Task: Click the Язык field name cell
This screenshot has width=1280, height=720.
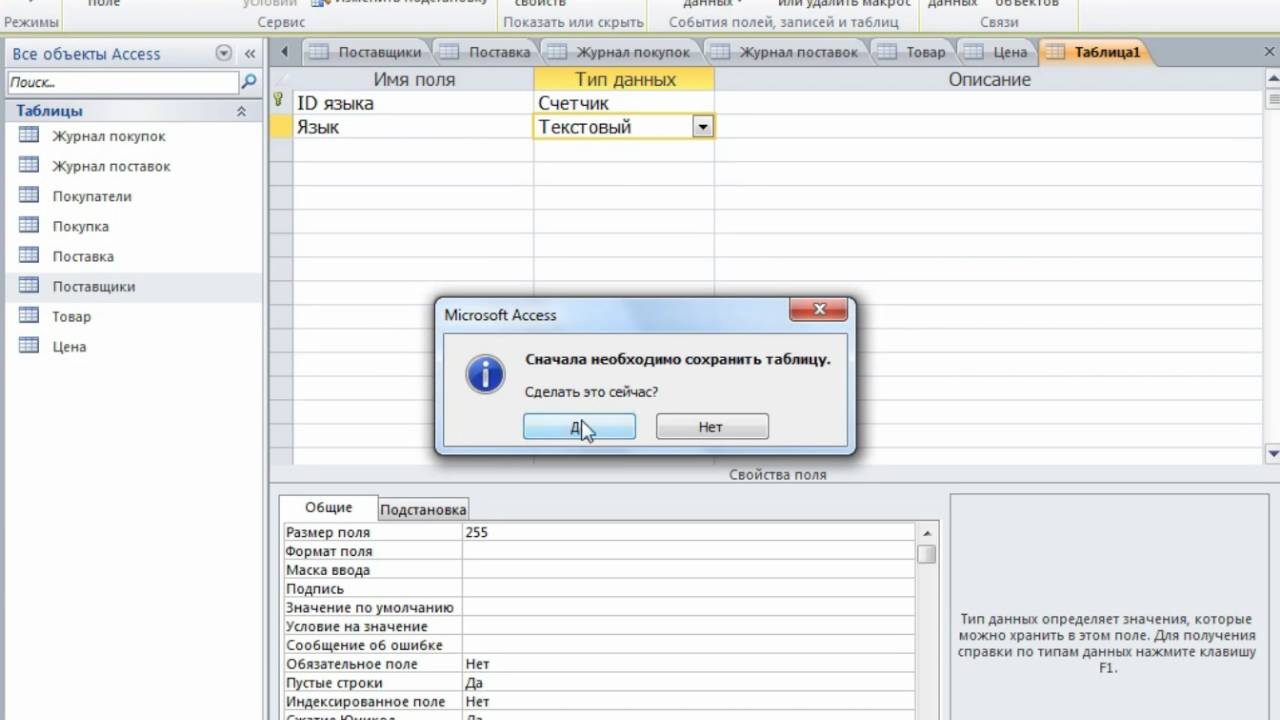Action: (x=413, y=127)
